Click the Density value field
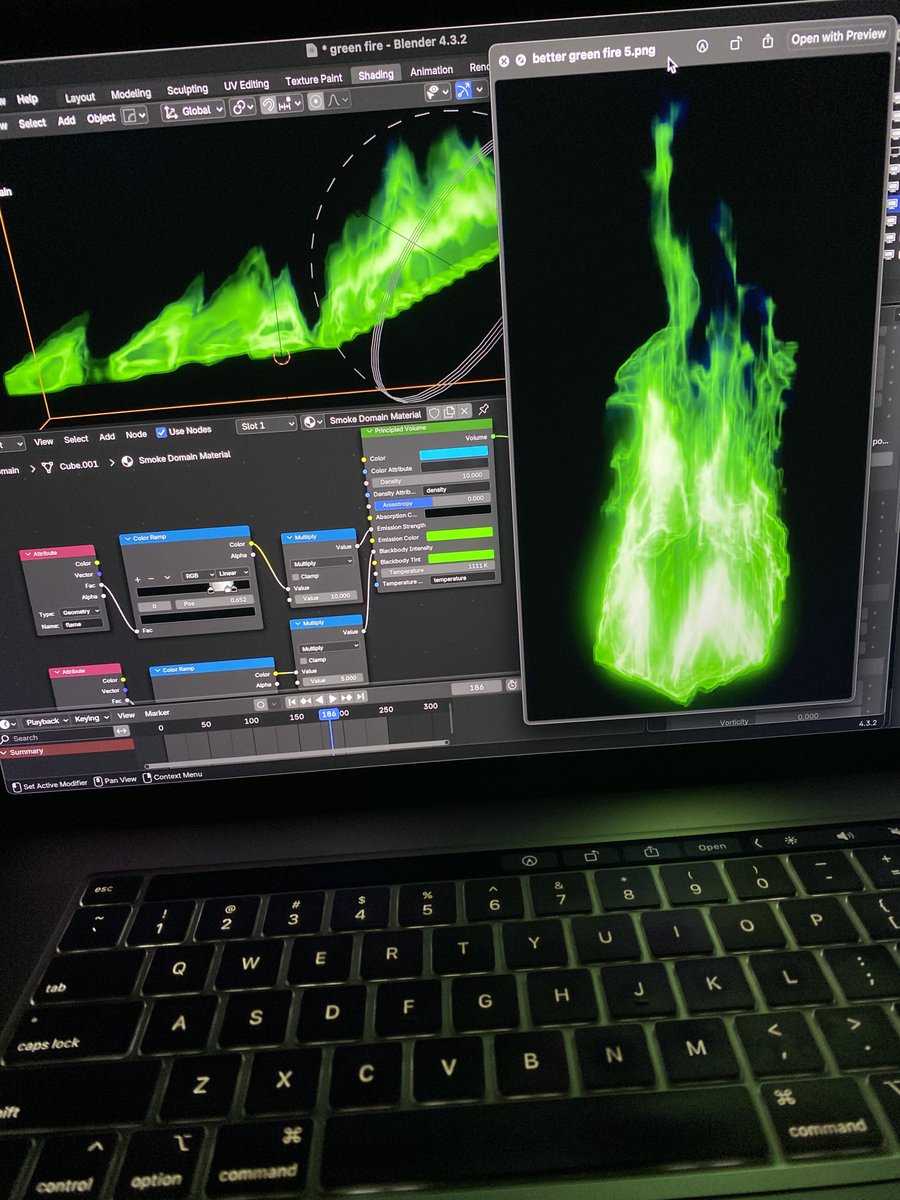This screenshot has width=900, height=1200. coord(430,479)
